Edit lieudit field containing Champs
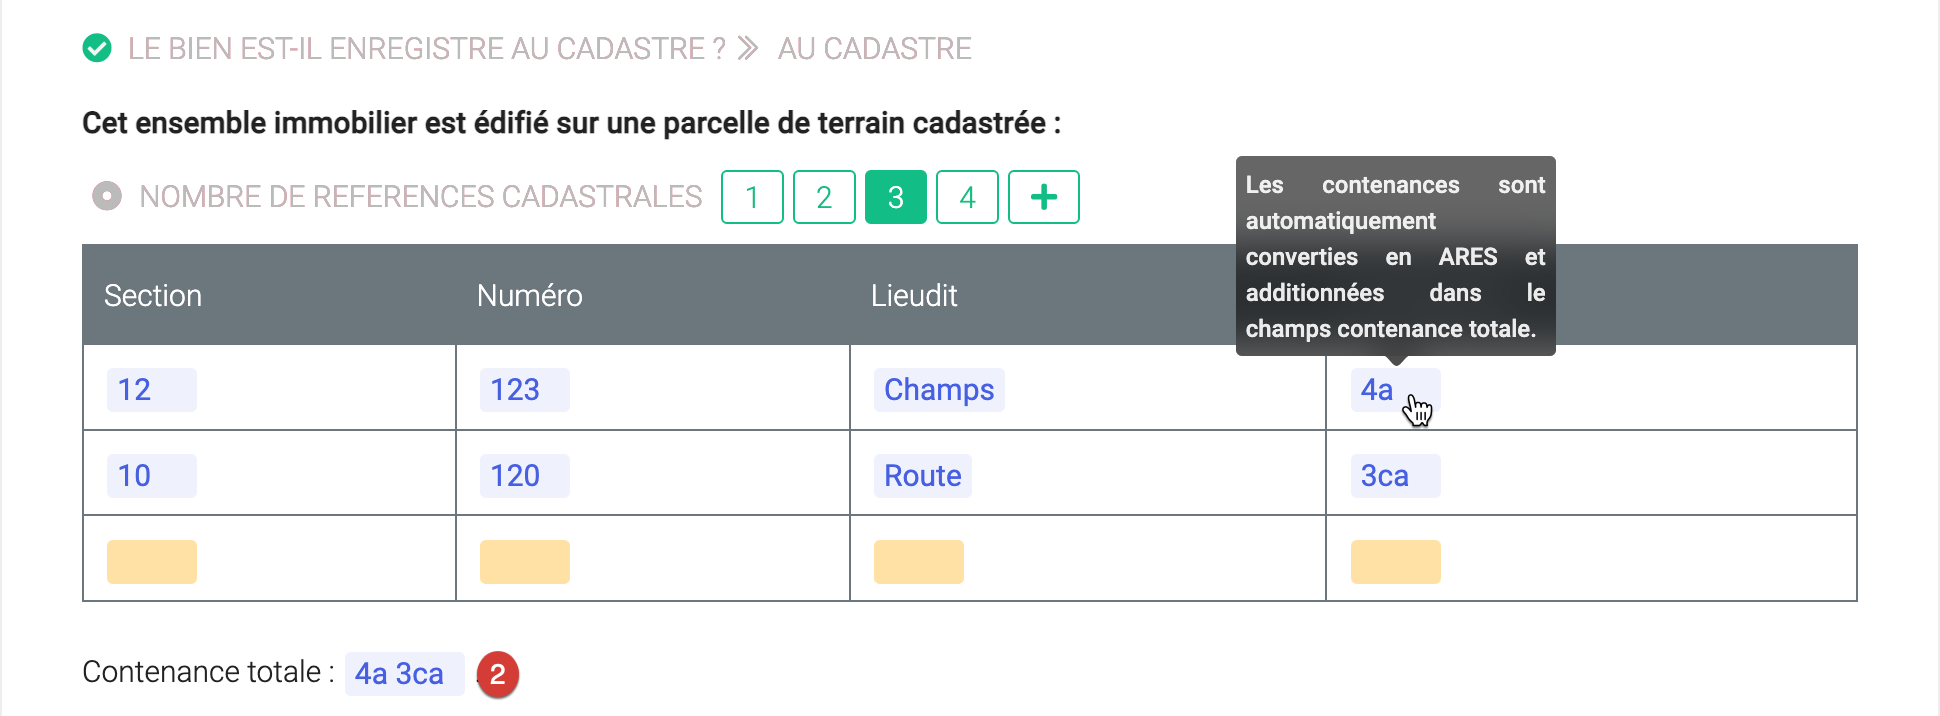1940x716 pixels. coord(938,390)
